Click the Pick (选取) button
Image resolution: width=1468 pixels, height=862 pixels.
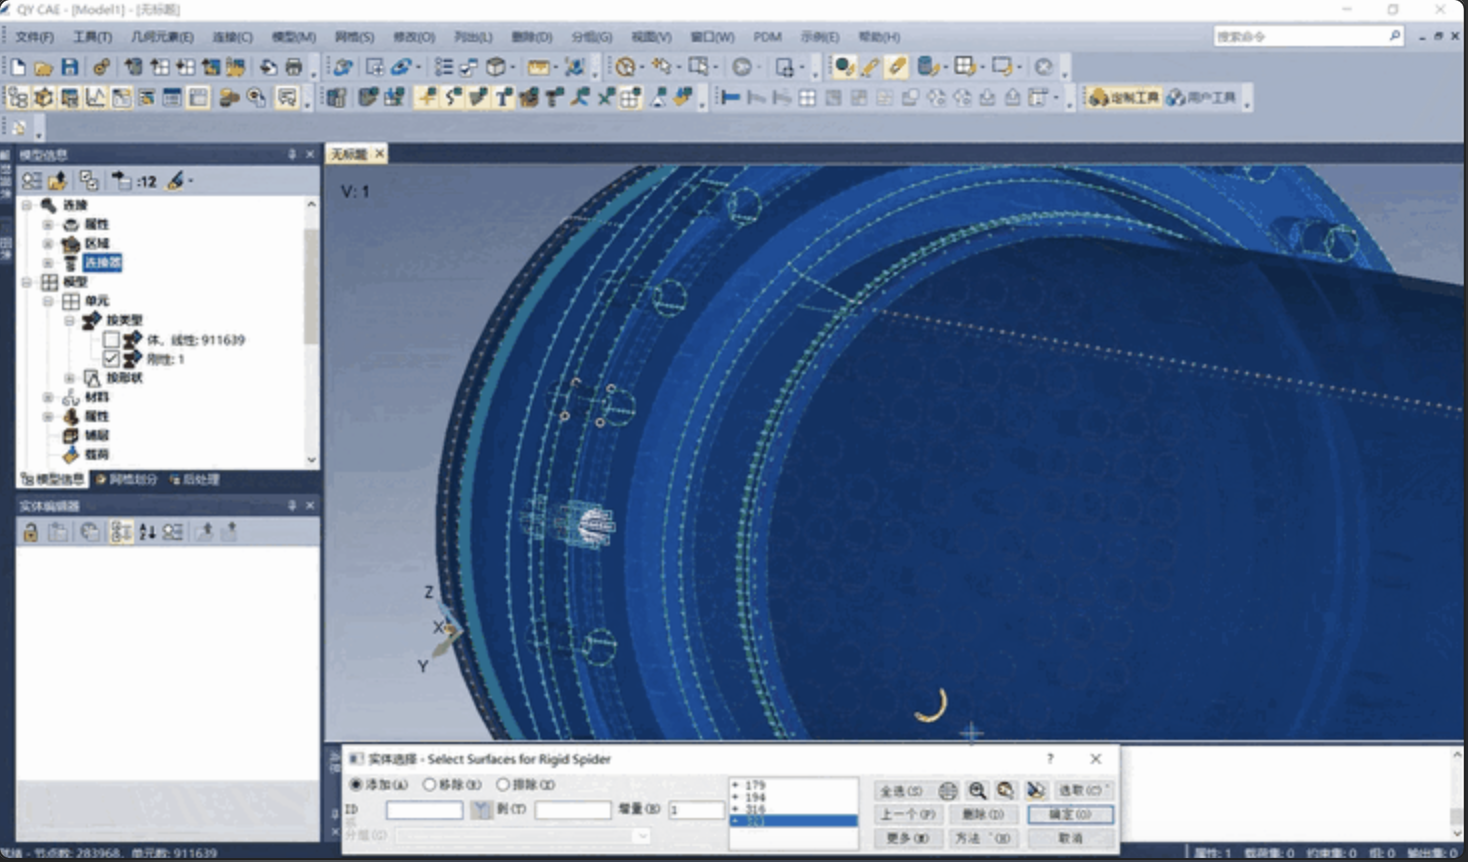tap(1083, 790)
